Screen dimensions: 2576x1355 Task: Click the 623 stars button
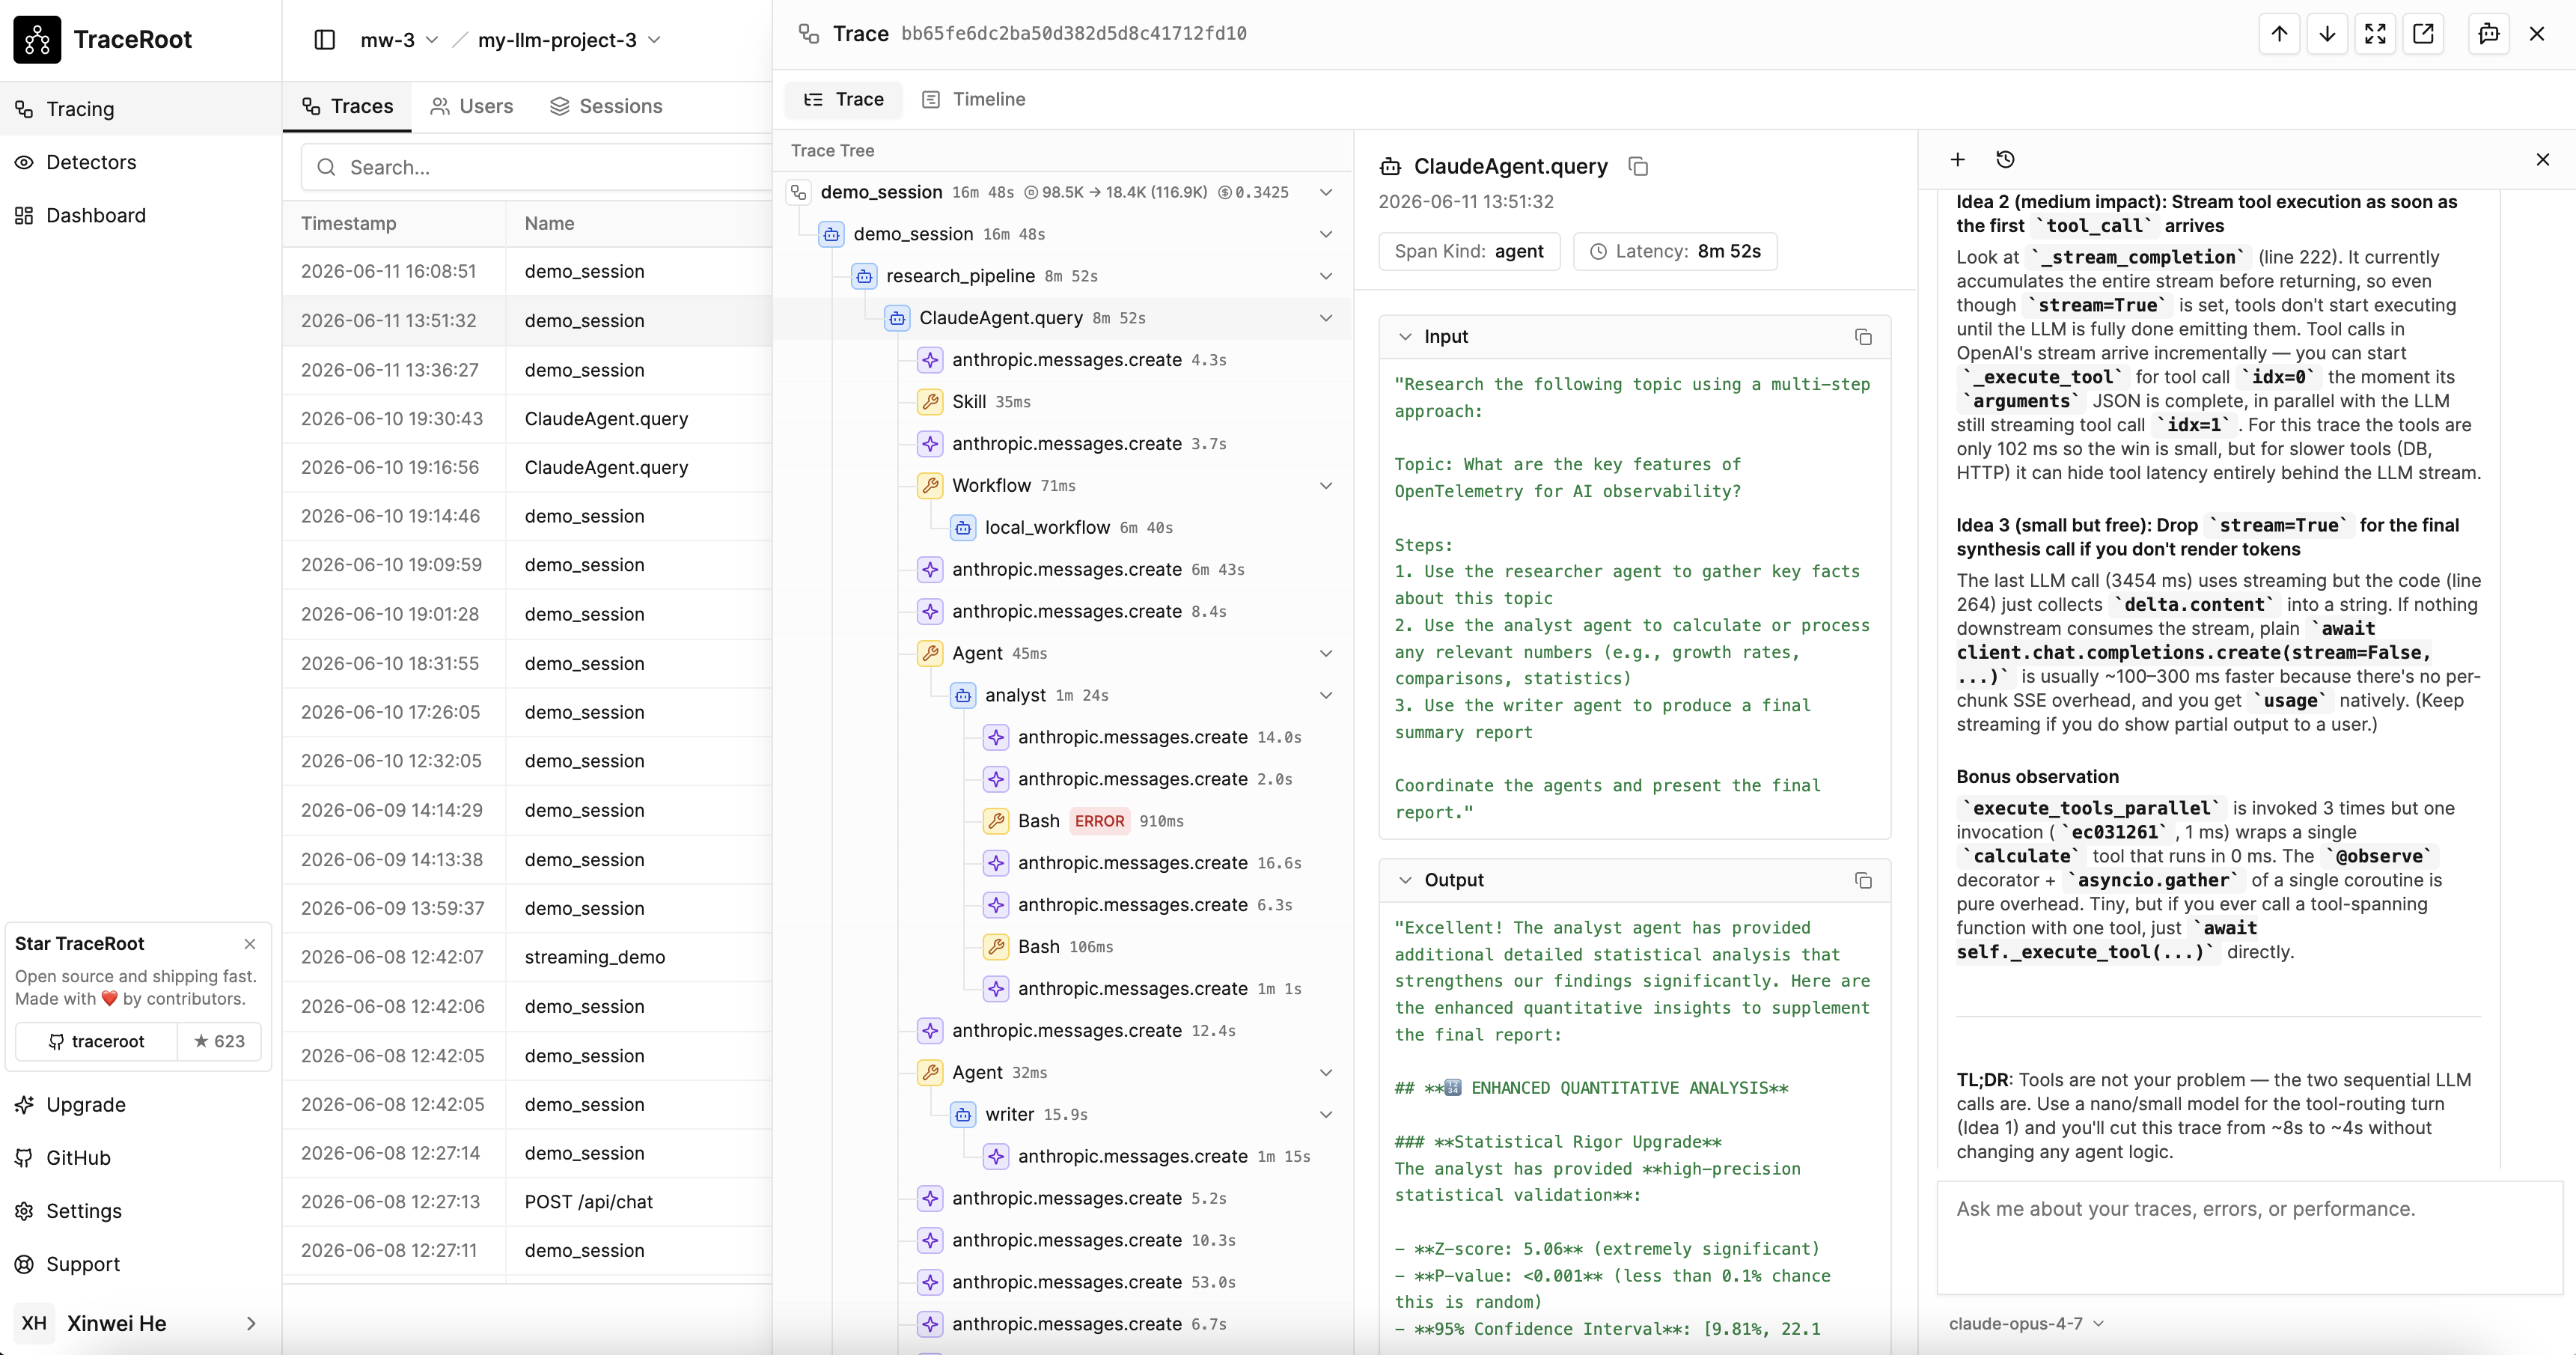pos(219,1041)
